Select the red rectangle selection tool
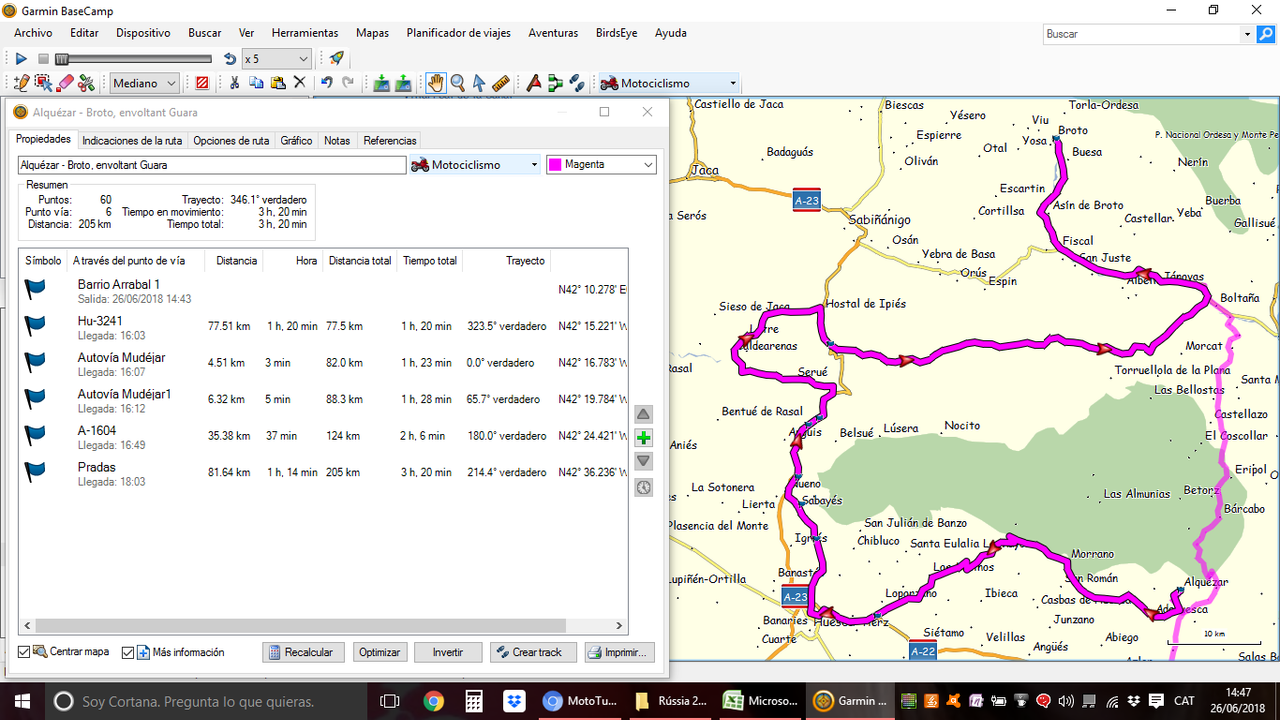 [43, 83]
